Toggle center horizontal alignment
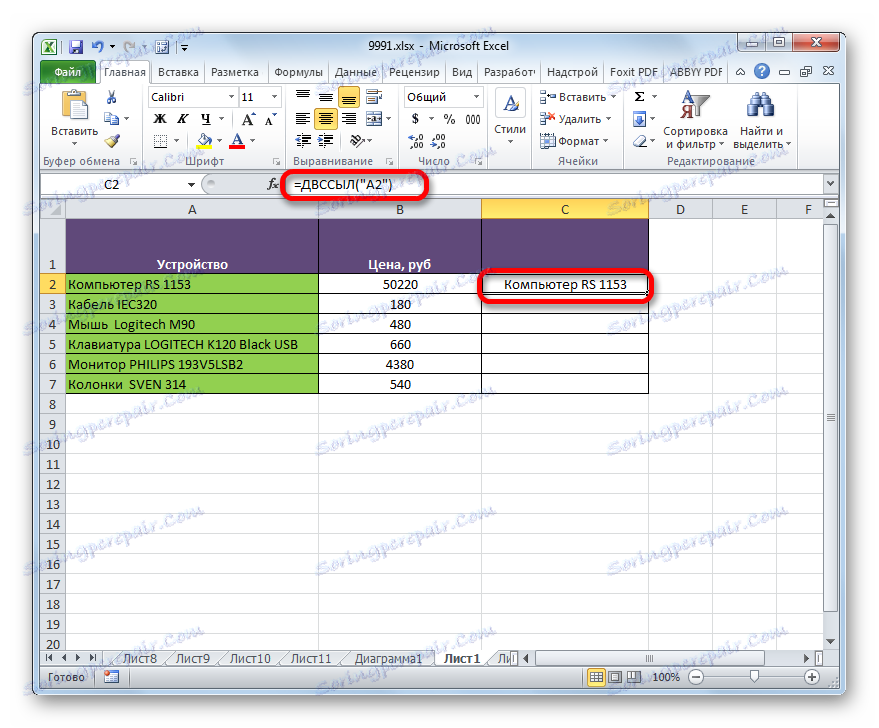The width and height of the screenshot is (879, 728). click(326, 119)
